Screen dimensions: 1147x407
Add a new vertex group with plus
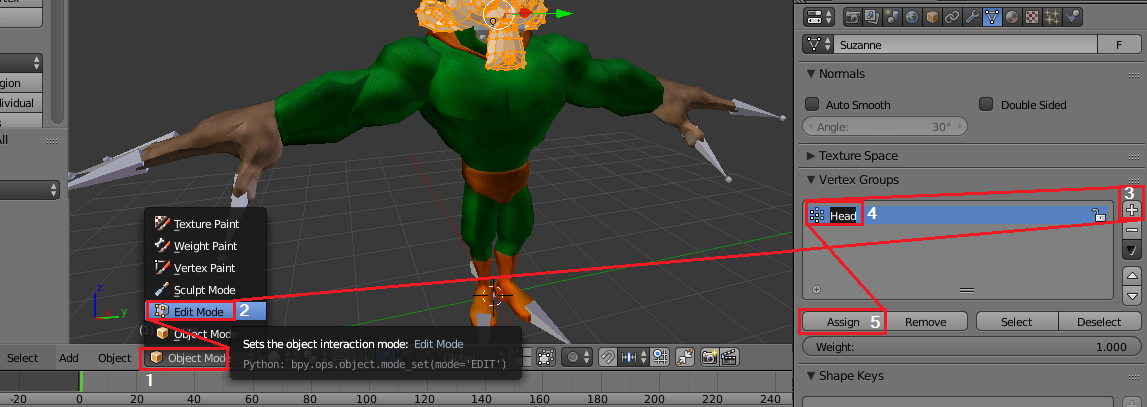[1132, 210]
